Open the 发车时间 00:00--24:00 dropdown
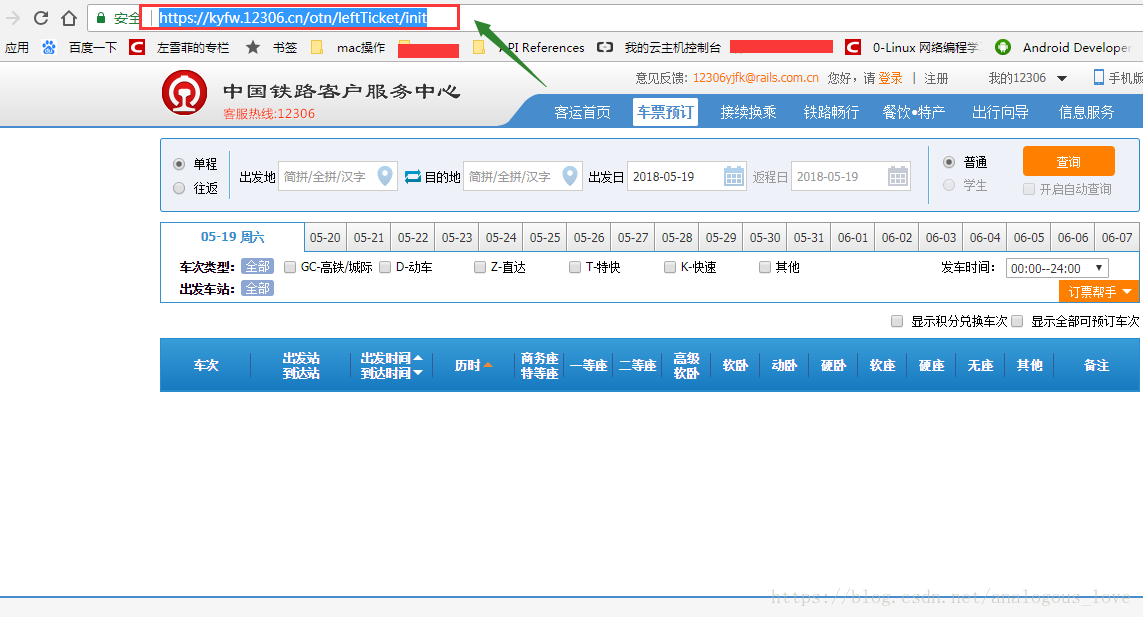Viewport: 1143px width, 617px height. tap(1057, 268)
